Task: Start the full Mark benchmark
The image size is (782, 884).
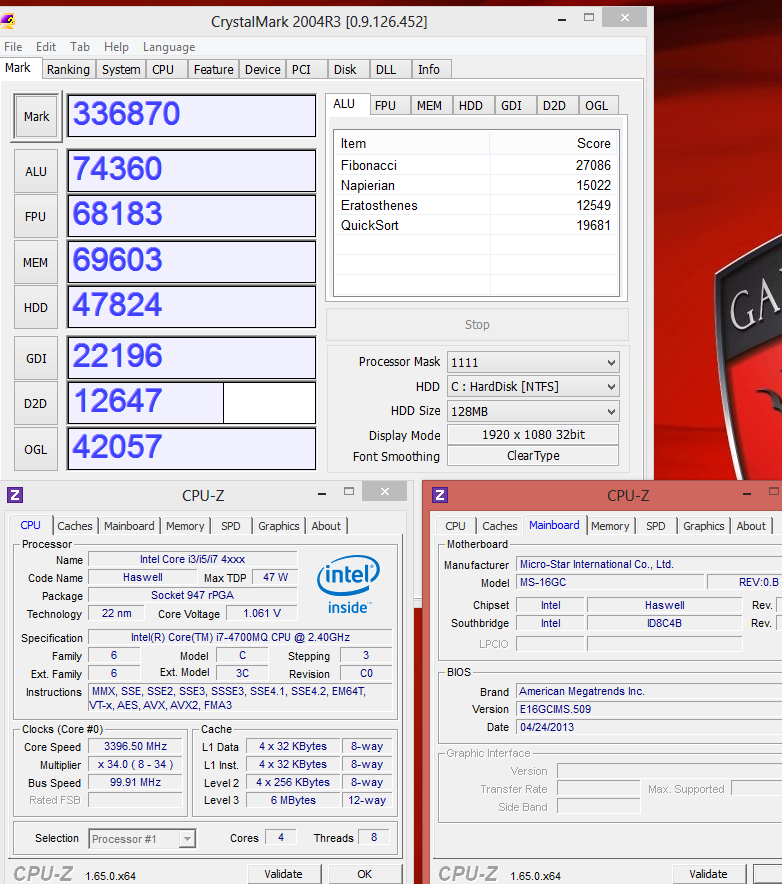Action: pos(36,116)
